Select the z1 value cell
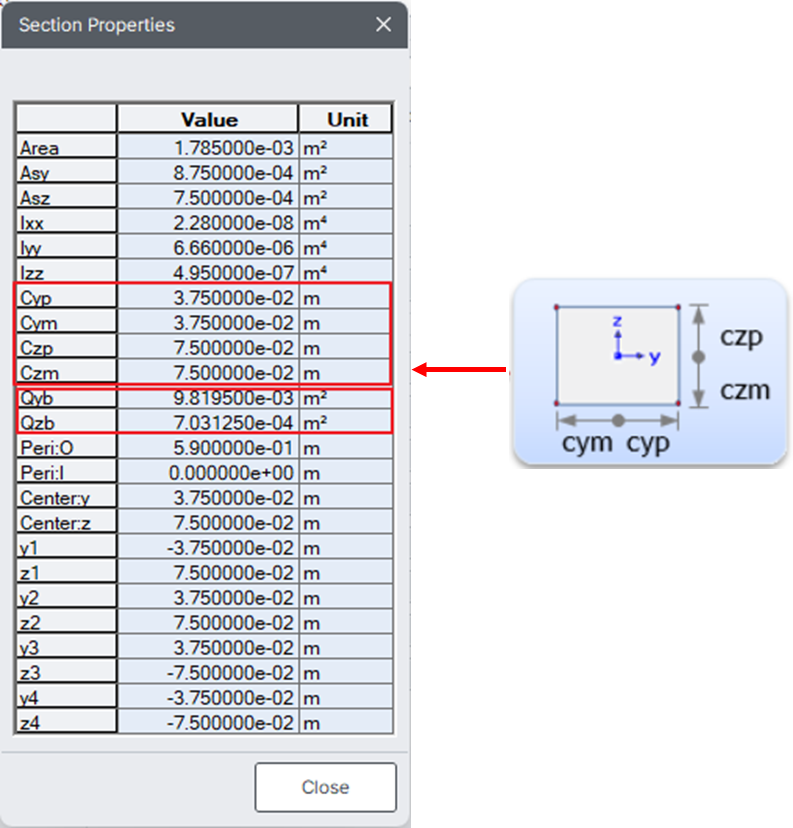 pyautogui.click(x=208, y=572)
